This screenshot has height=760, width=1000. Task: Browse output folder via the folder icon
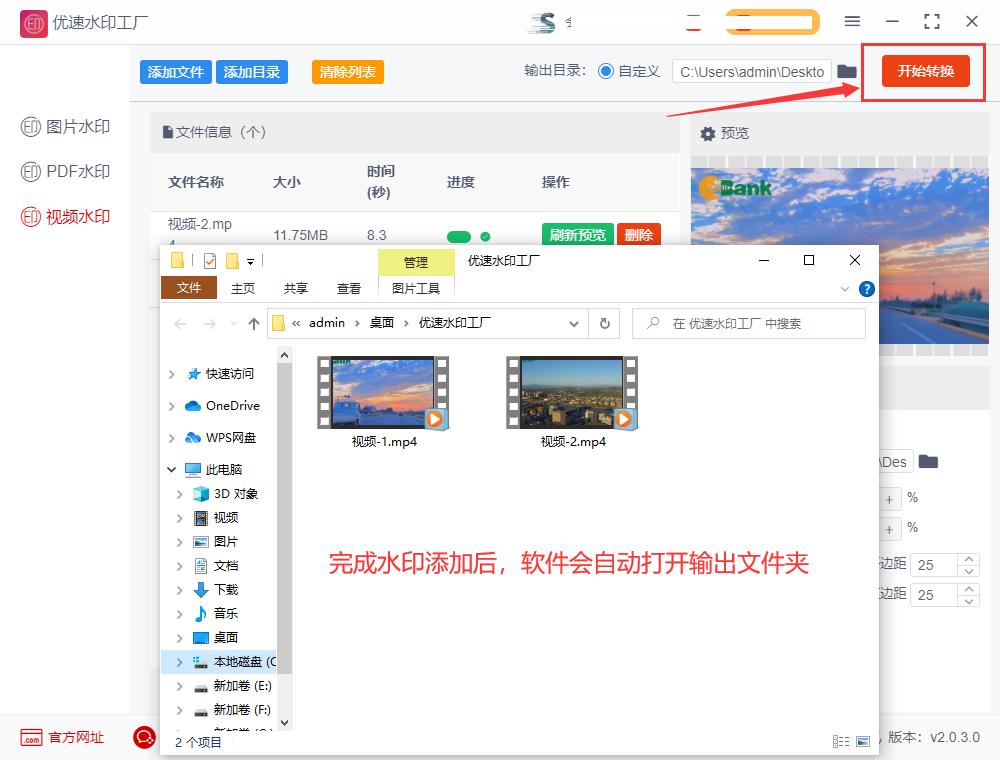point(847,71)
